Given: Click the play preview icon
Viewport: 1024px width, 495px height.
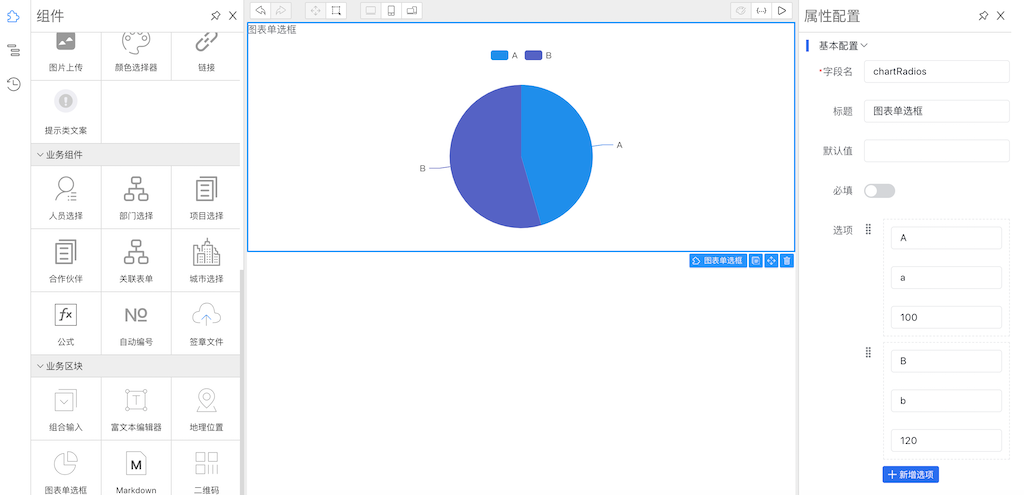Looking at the screenshot, I should 783,11.
